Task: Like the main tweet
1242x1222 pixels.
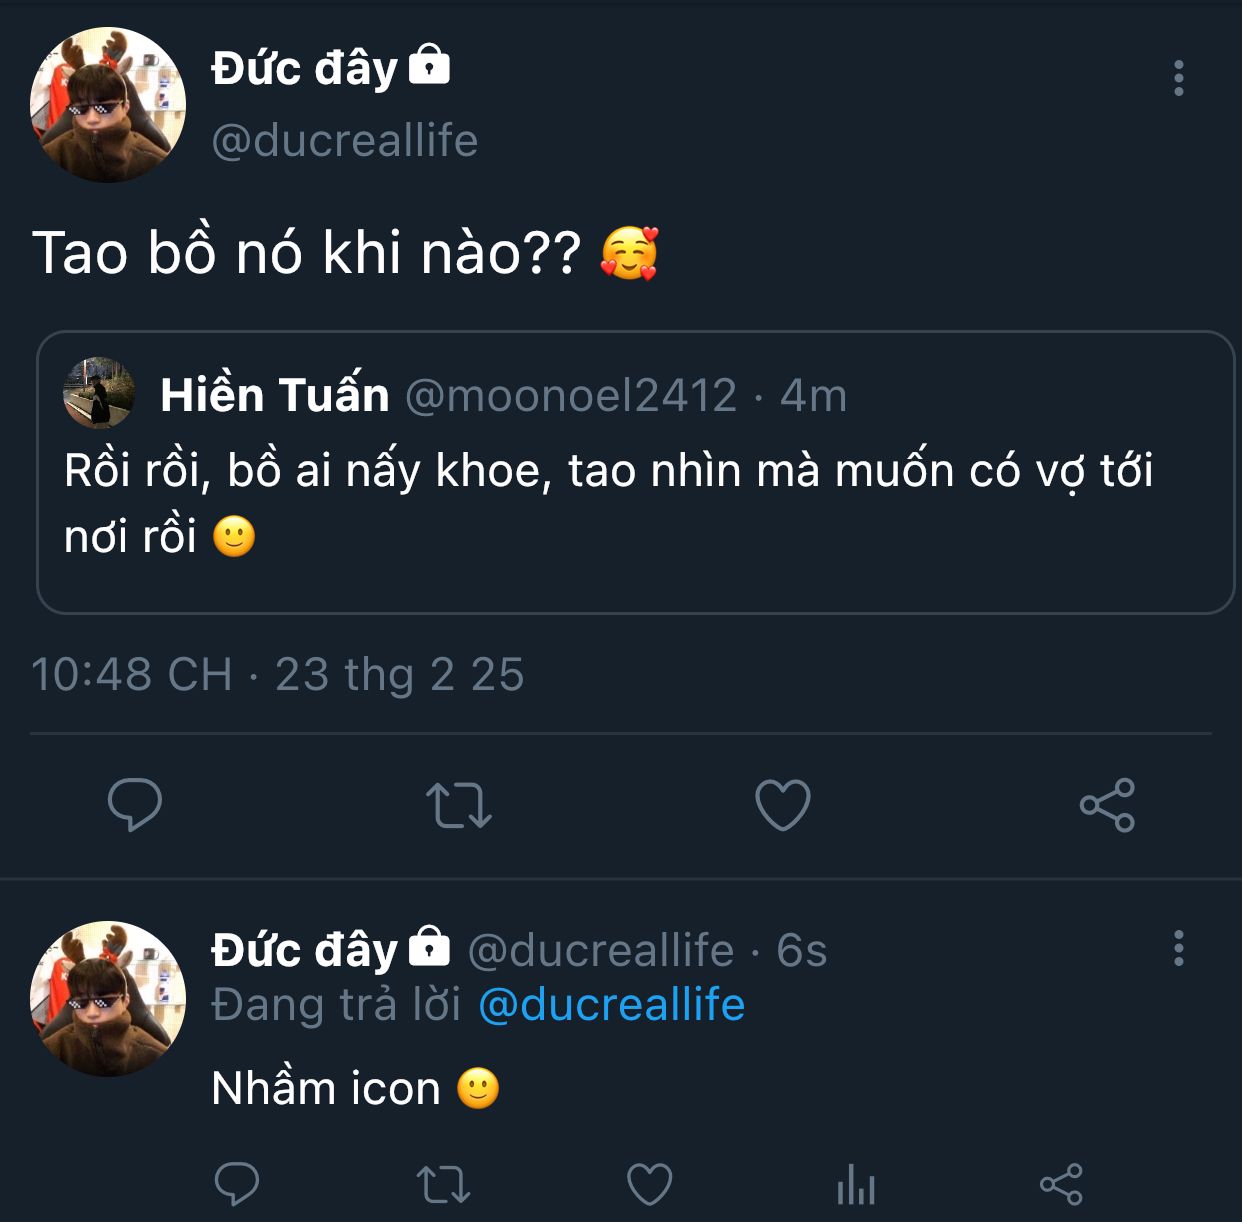Action: point(782,805)
